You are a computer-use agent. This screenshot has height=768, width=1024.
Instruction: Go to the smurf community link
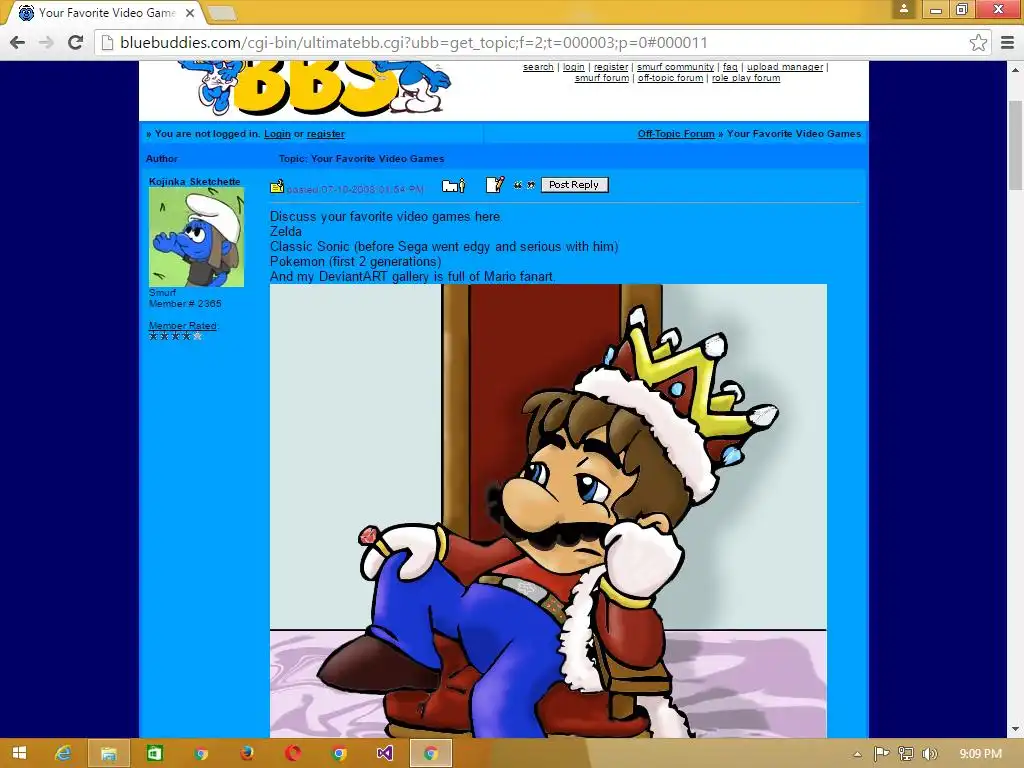tap(675, 67)
